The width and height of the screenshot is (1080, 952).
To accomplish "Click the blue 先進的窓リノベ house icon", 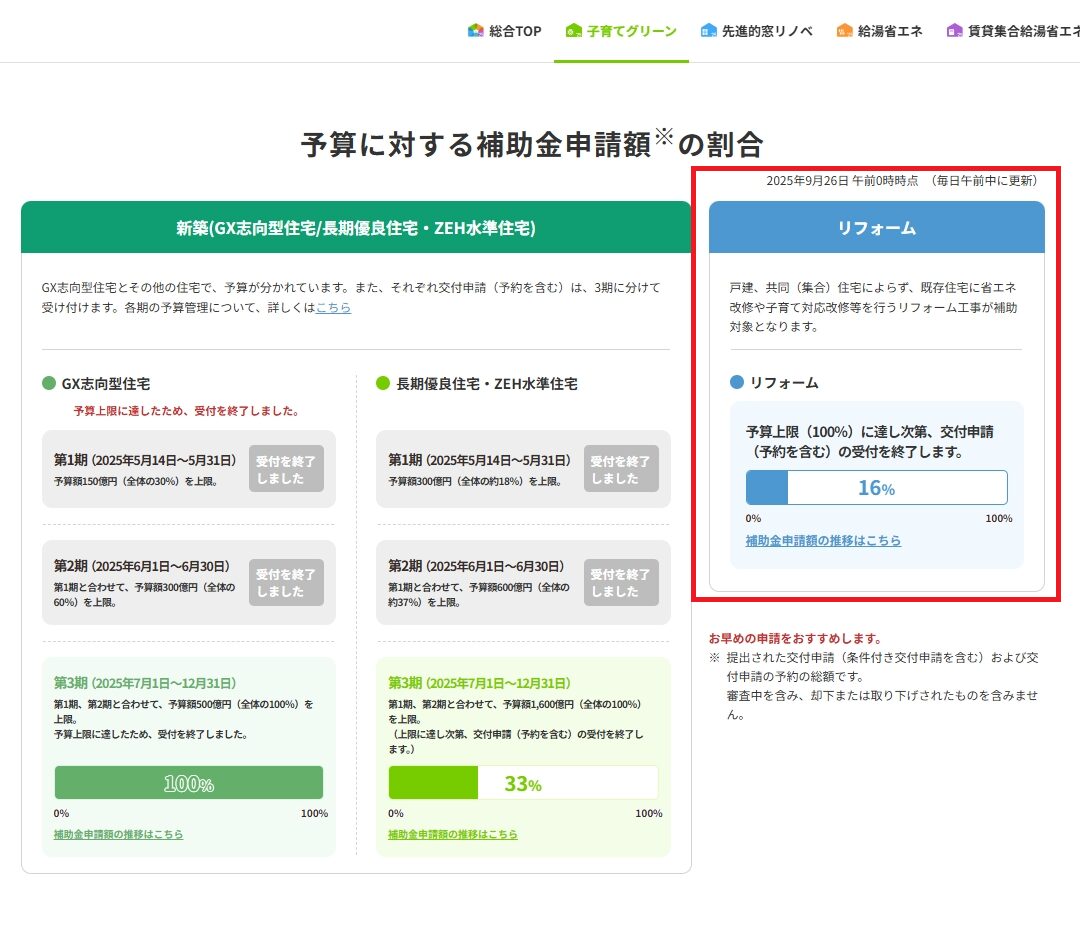I will tap(709, 31).
